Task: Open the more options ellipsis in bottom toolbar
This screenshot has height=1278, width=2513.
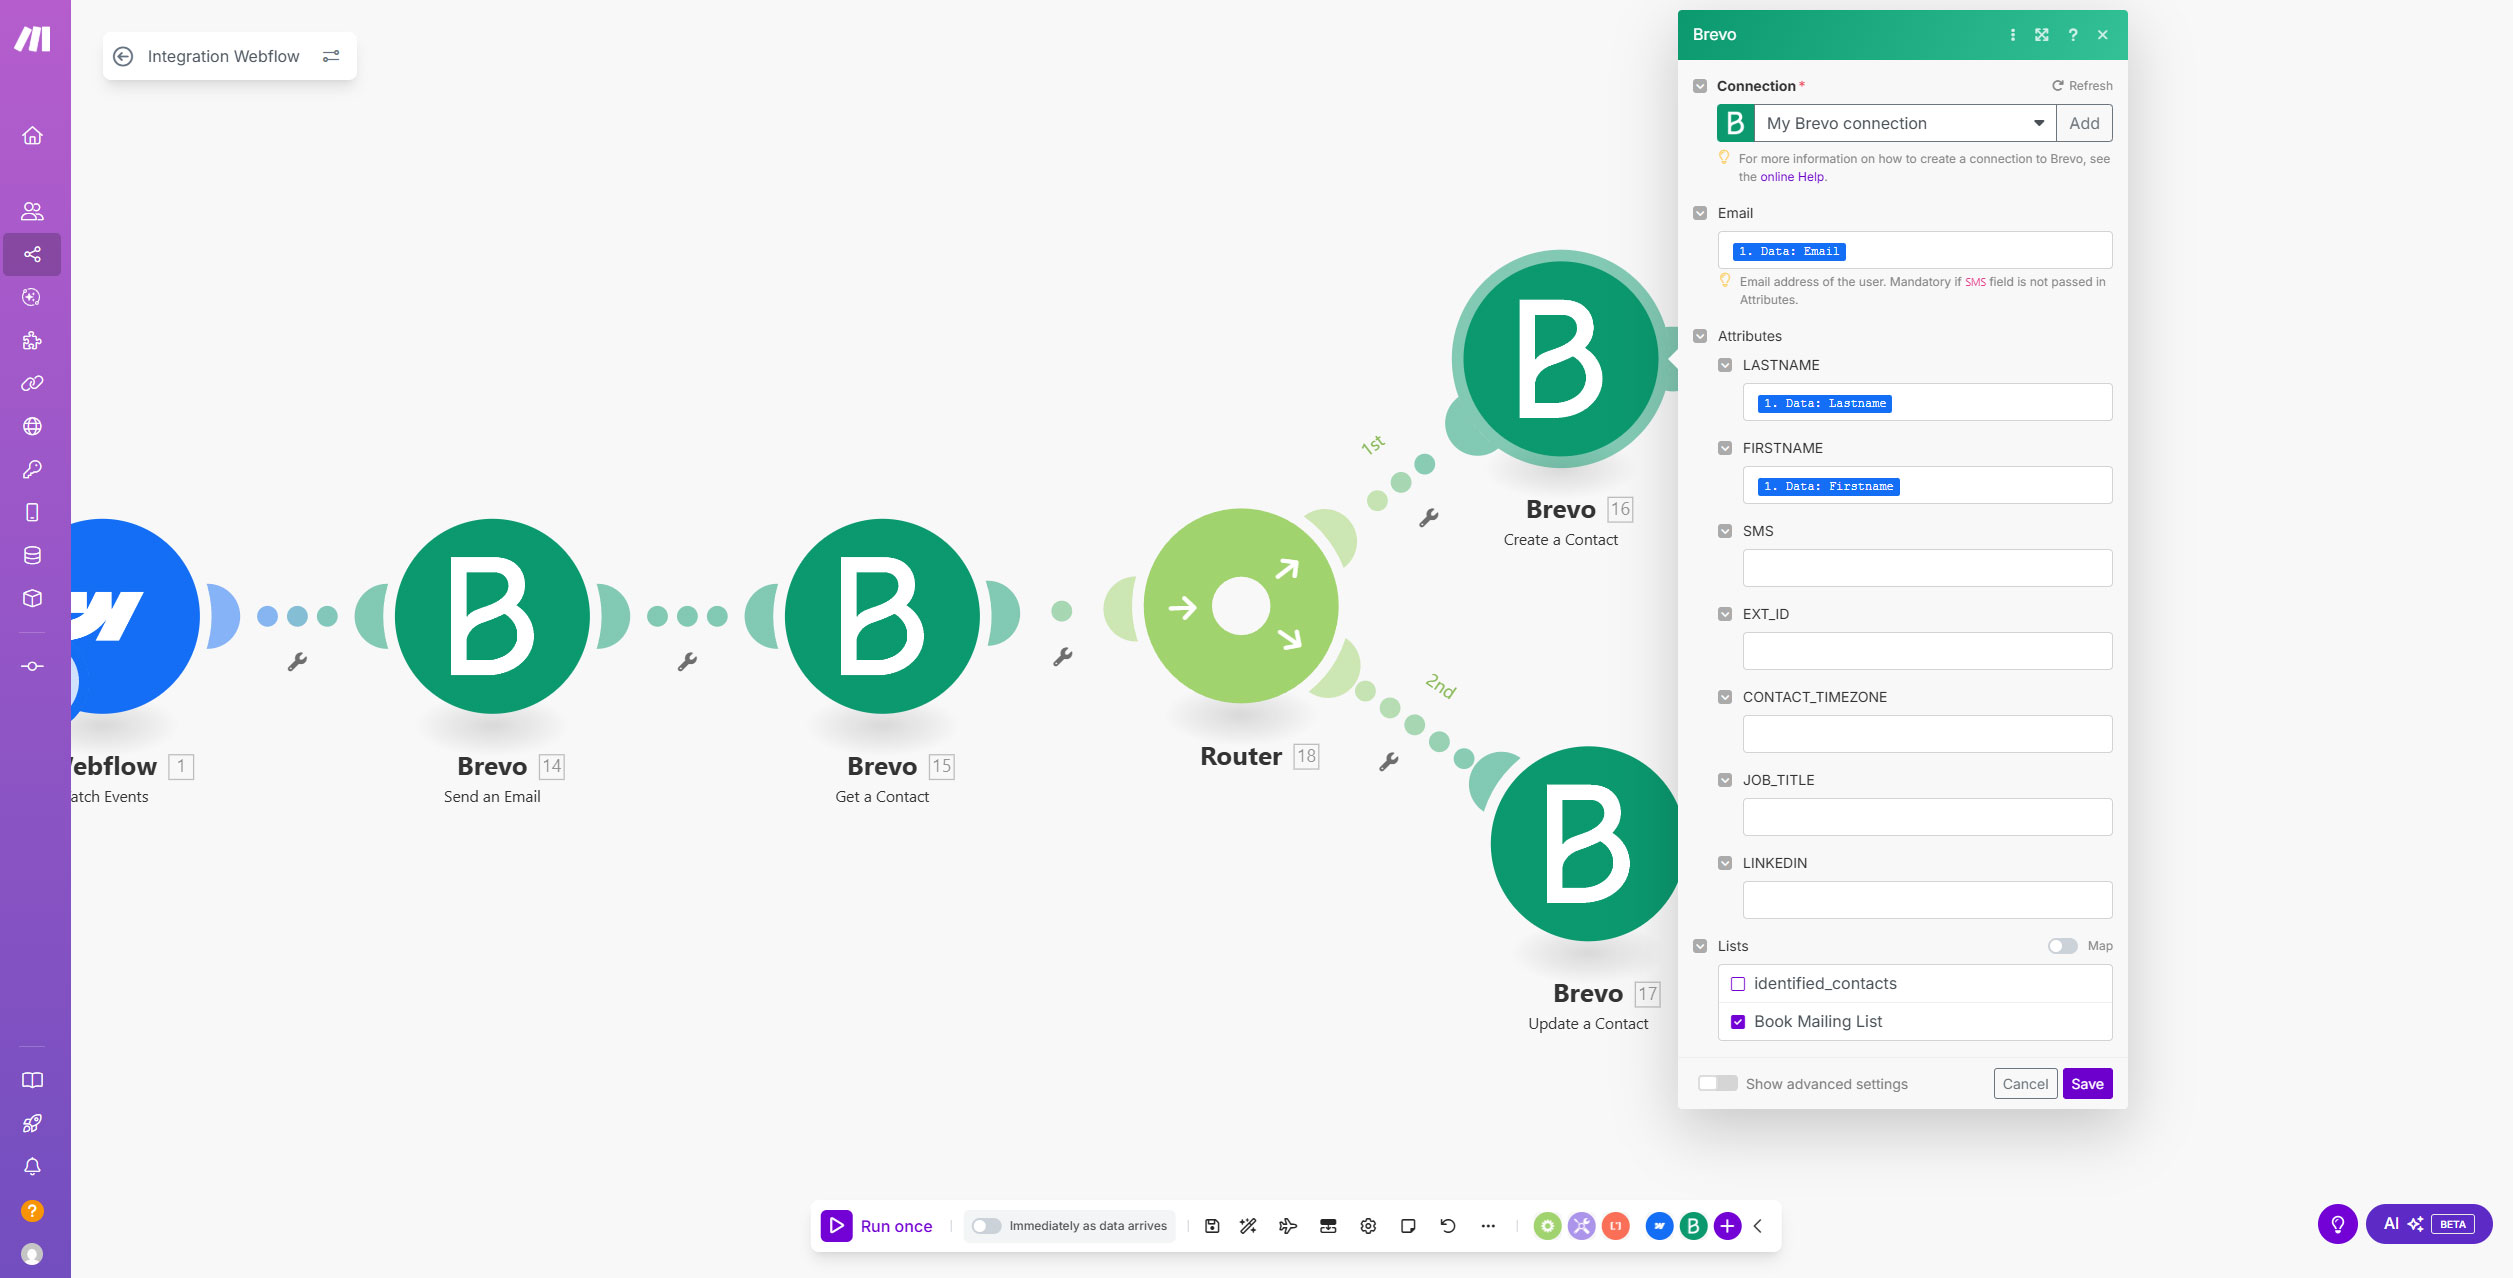Action: (x=1488, y=1226)
